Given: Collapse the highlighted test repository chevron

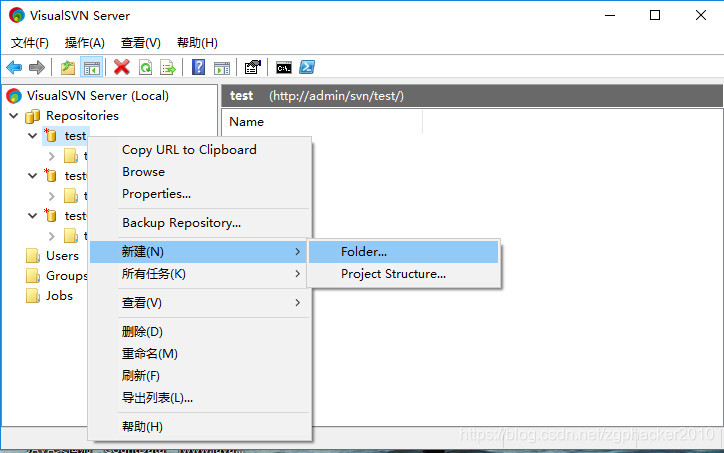Looking at the screenshot, I should coord(32,136).
